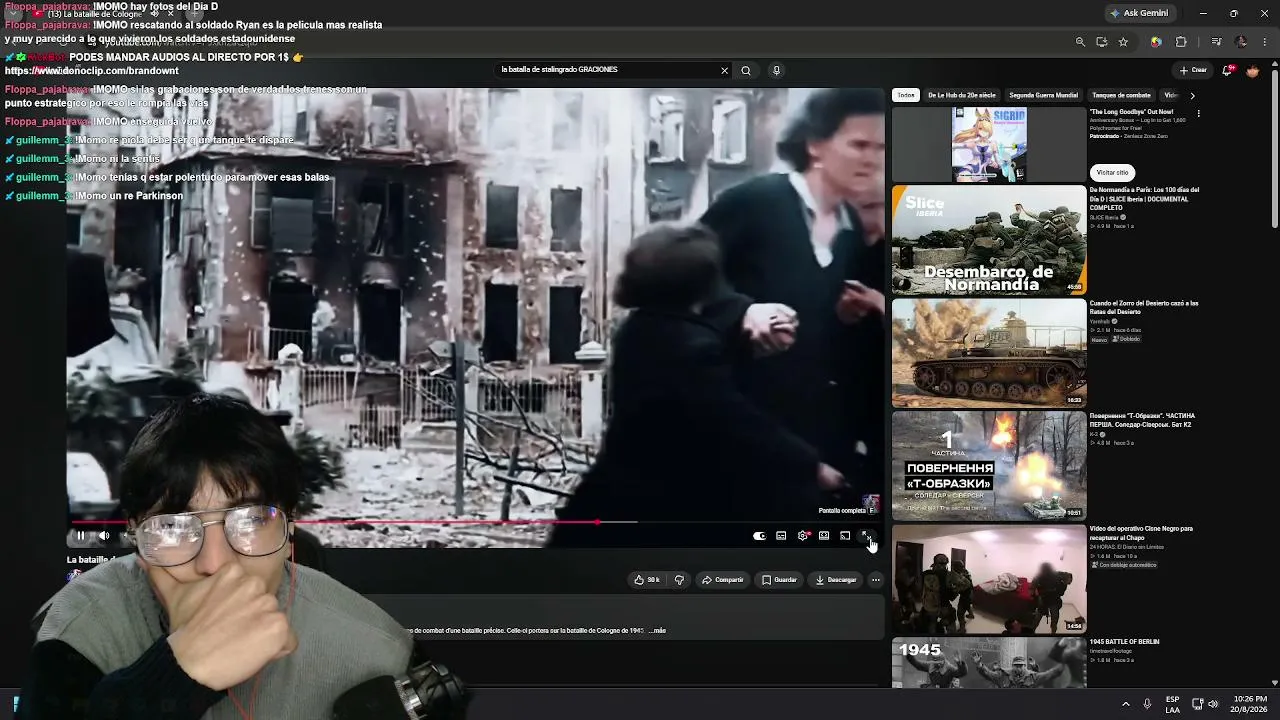
Task: Open the T-образки video thumbnail
Action: [x=989, y=466]
